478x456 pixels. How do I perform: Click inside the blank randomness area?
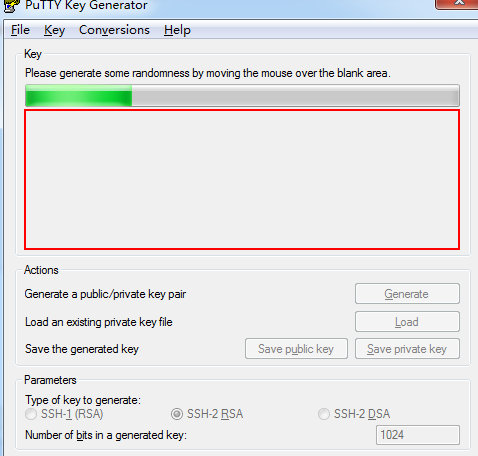tap(242, 179)
